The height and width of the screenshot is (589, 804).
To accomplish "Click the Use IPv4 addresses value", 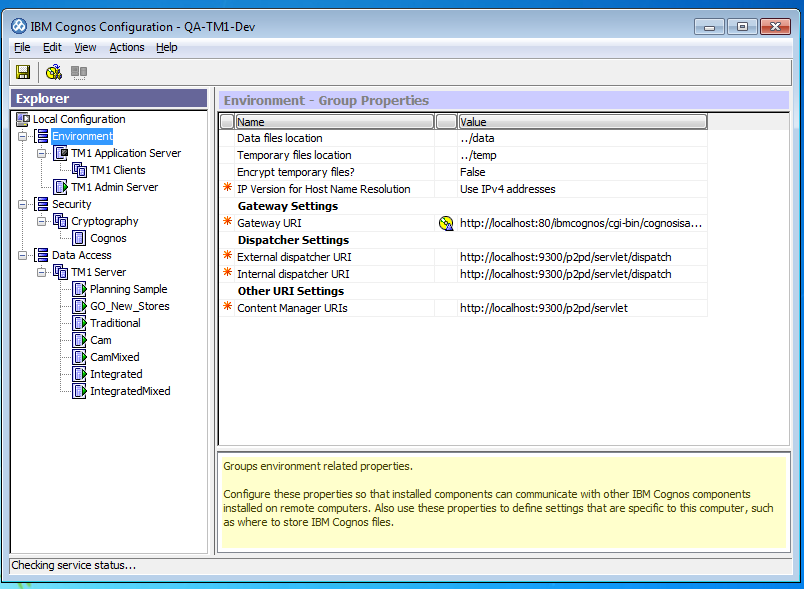I will click(582, 189).
